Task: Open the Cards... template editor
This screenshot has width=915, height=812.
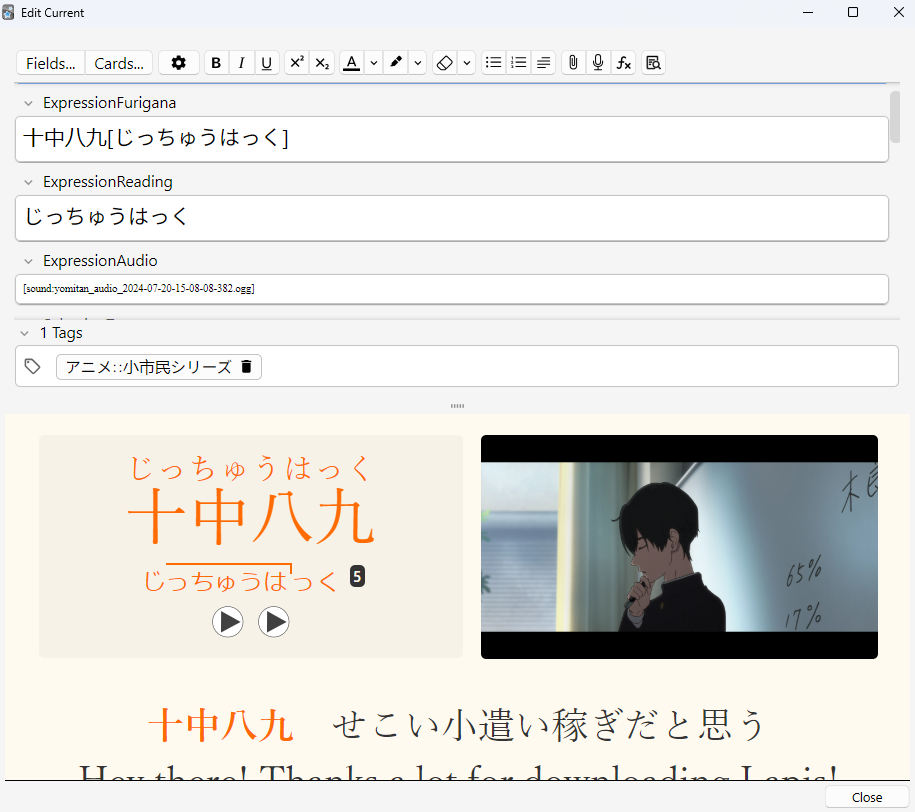Action: tap(119, 63)
